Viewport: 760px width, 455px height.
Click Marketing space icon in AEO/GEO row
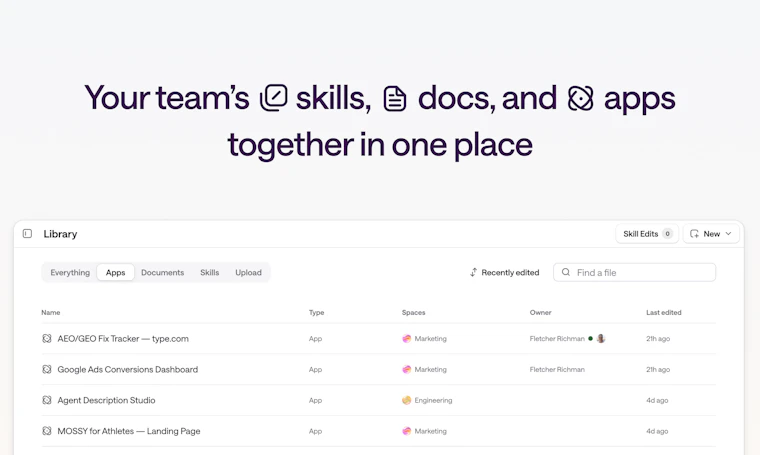(x=407, y=339)
